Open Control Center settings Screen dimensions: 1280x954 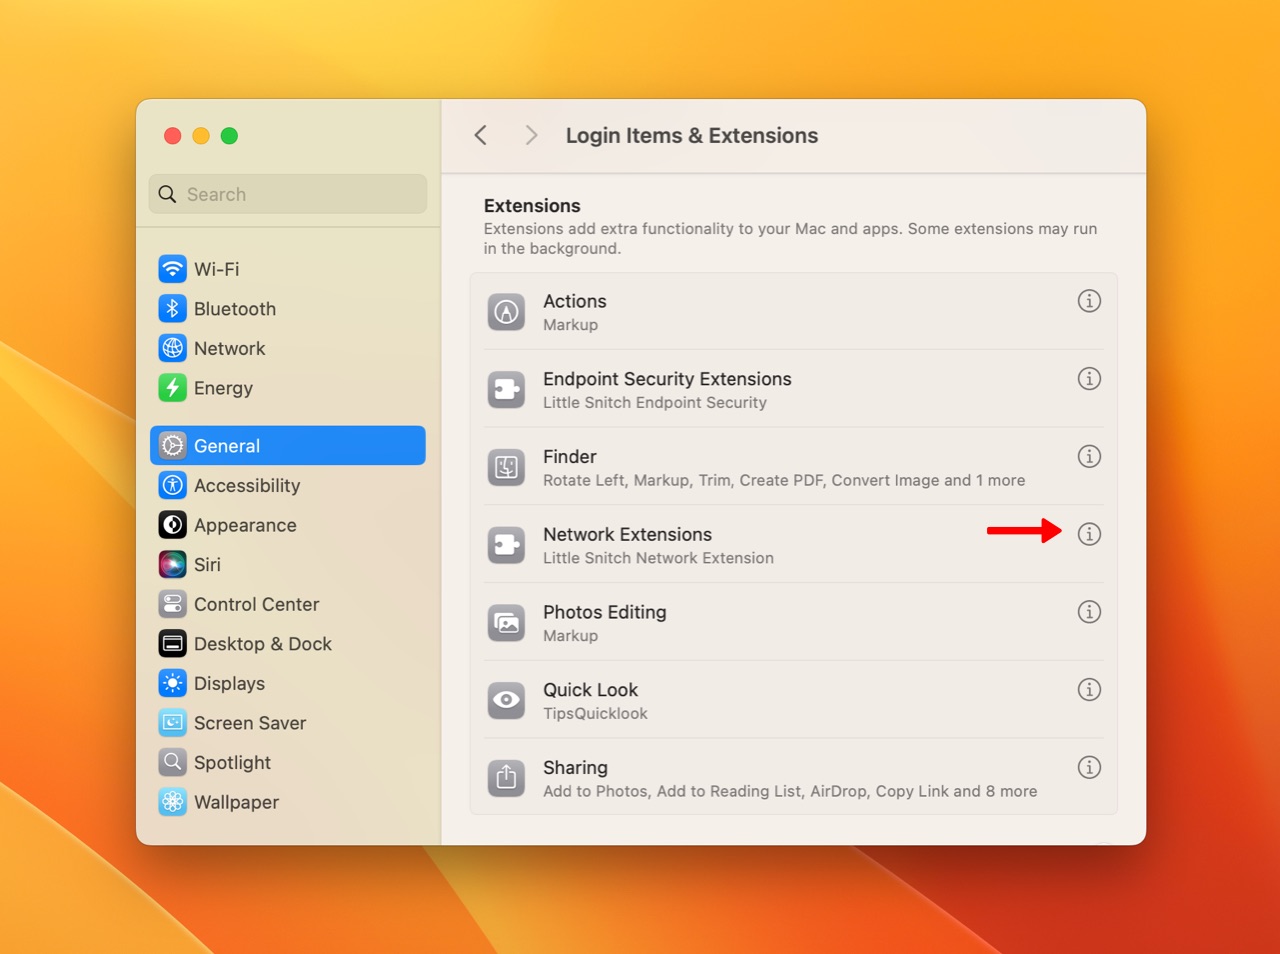[256, 604]
